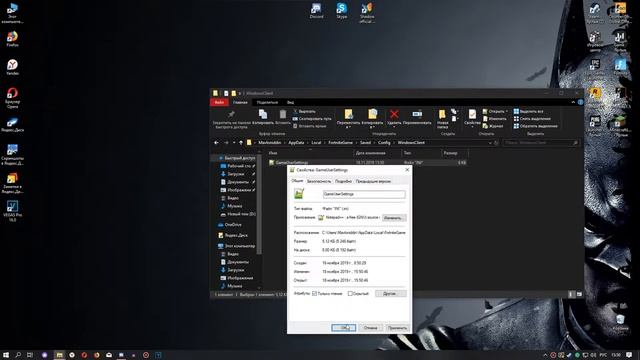Select This PC (Этот компьютер) in navigation pane
The height and width of the screenshot is (360, 640).
tap(237, 246)
